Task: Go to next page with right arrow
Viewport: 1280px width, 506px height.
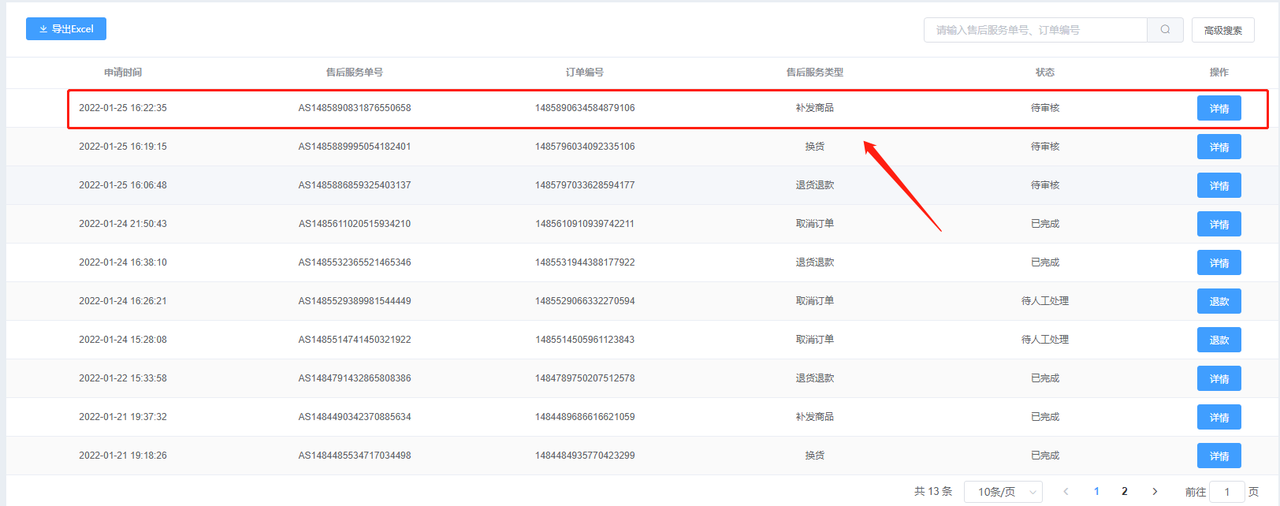Action: coord(1155,492)
